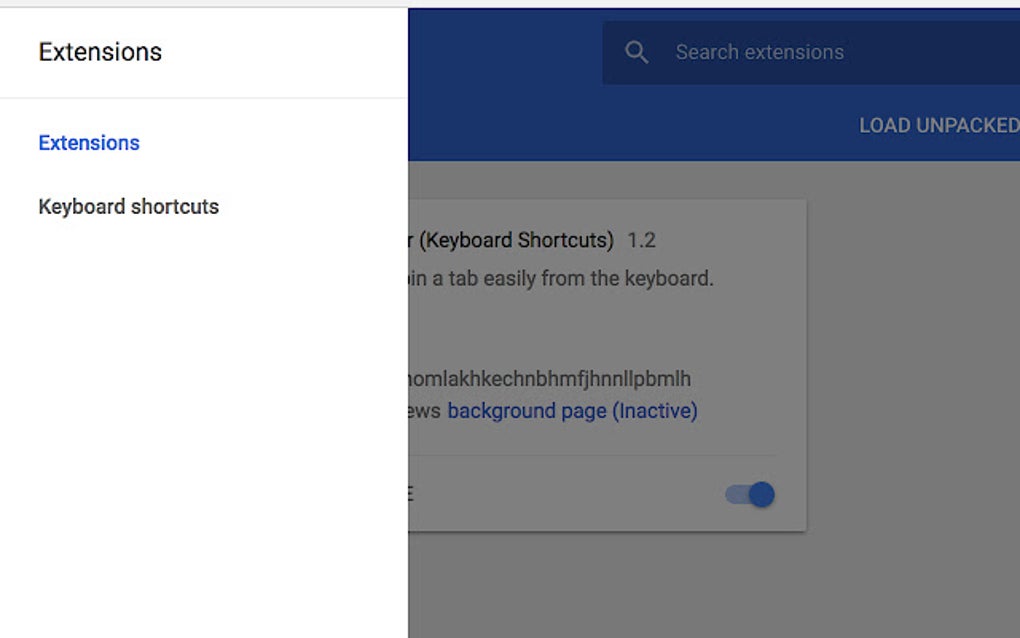This screenshot has height=638, width=1020.
Task: Inspect the background page (Inactive) link
Action: [571, 410]
